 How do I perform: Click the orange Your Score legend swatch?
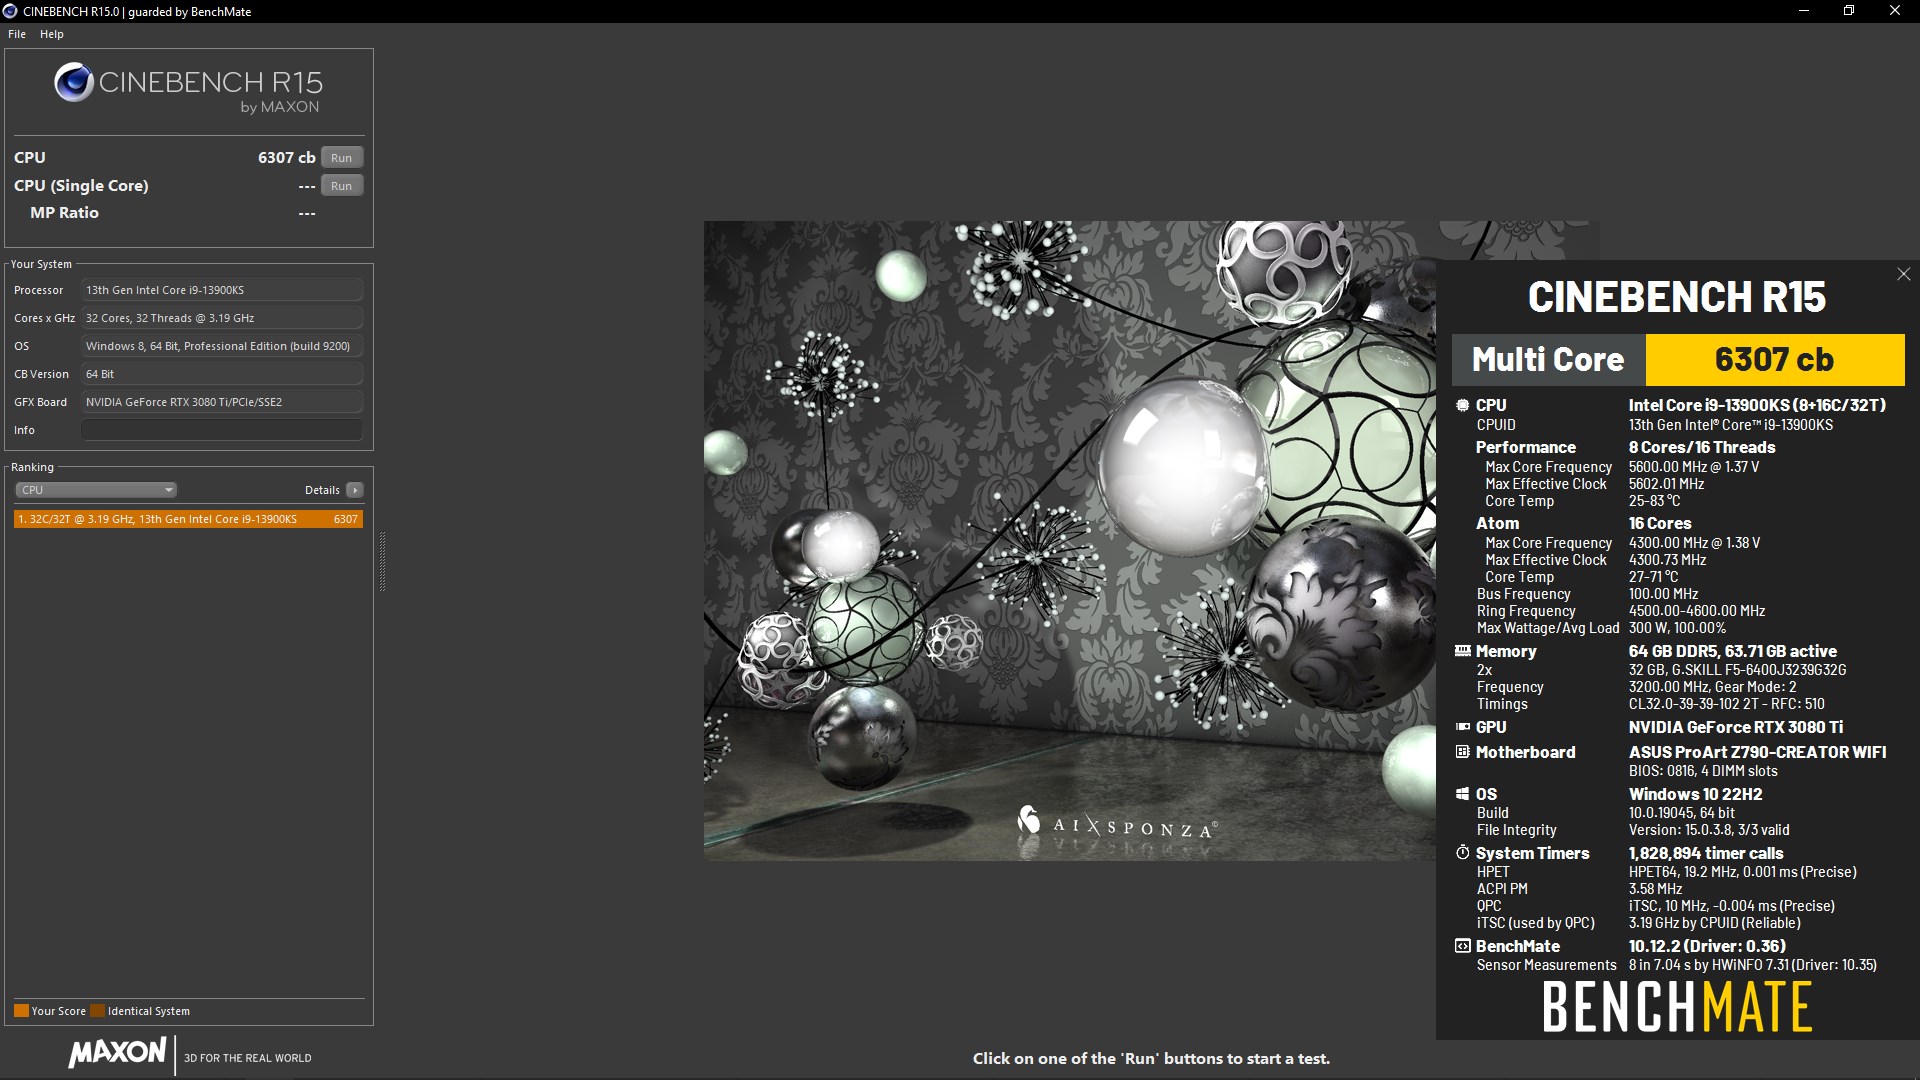click(x=21, y=1011)
